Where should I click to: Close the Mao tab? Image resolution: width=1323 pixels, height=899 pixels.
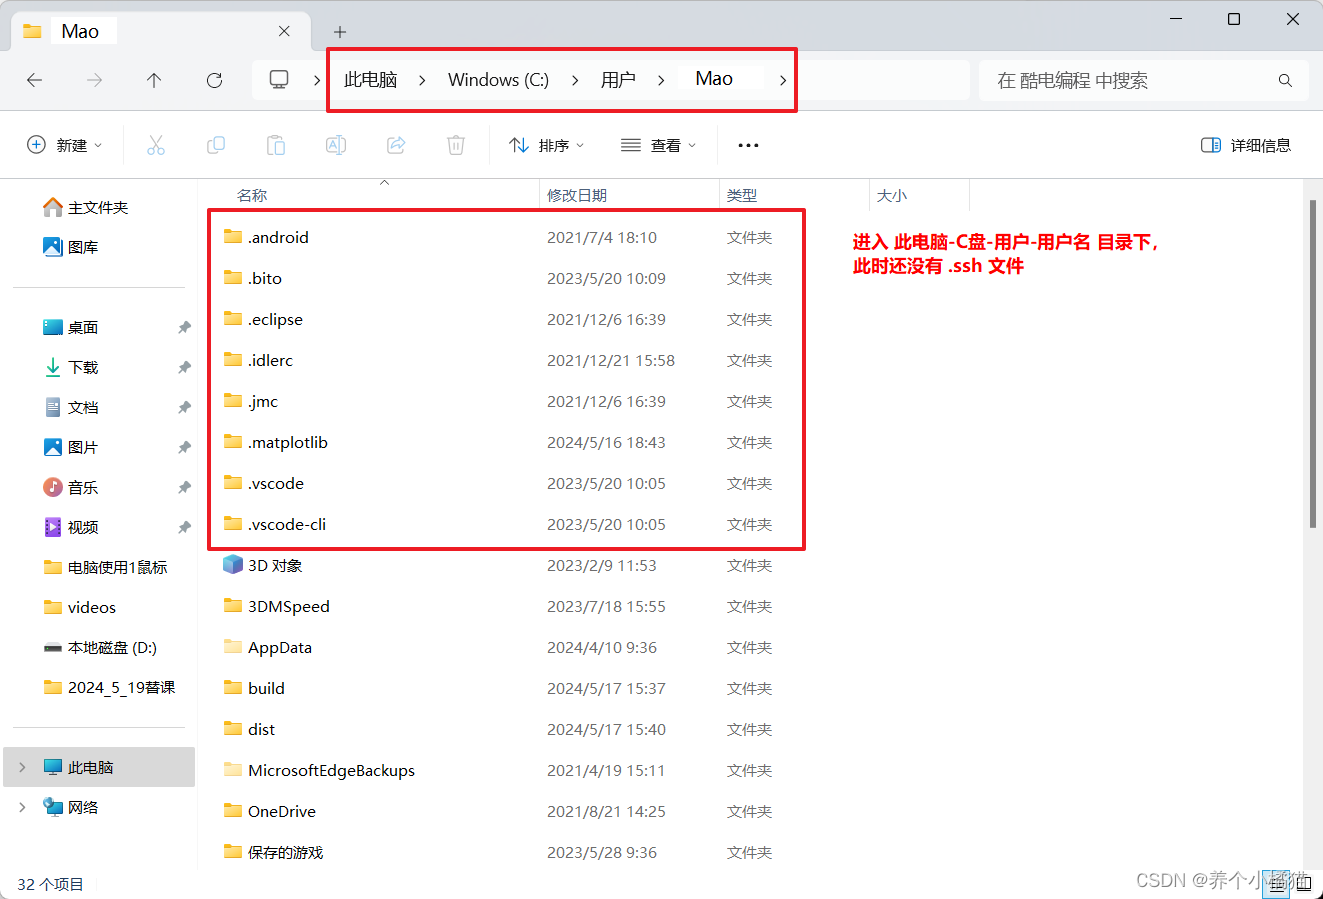point(284,31)
